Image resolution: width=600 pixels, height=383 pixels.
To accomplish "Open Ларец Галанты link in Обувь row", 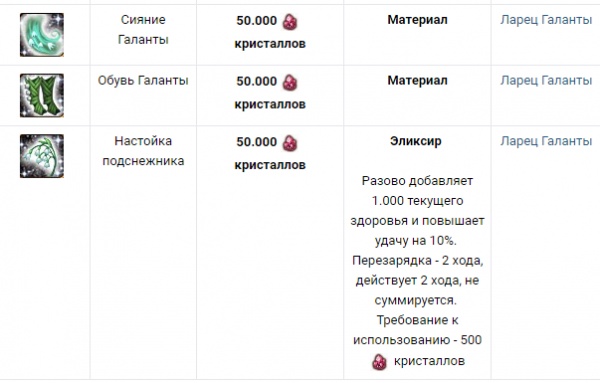I will click(x=546, y=80).
